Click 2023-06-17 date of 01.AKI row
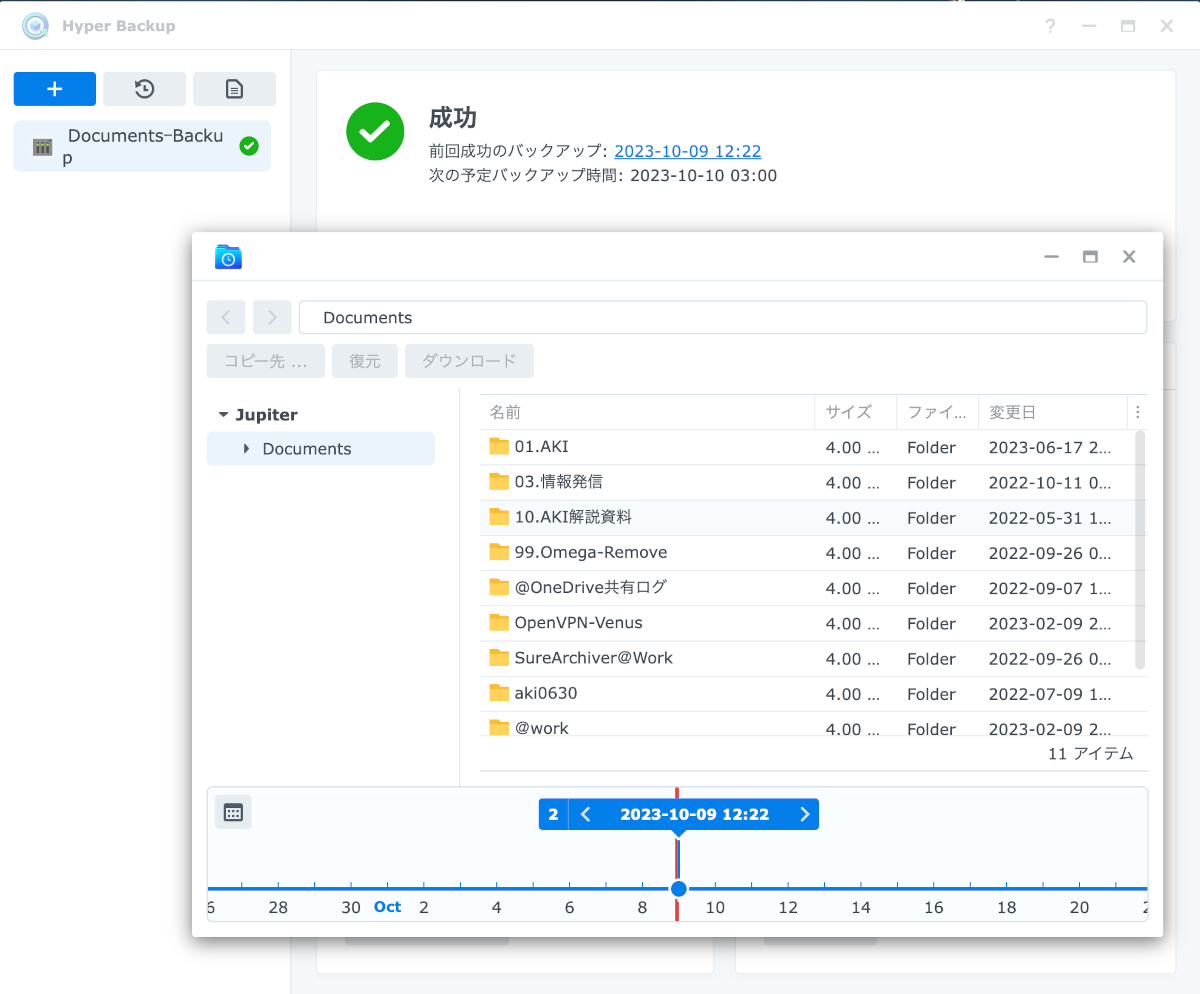The width and height of the screenshot is (1200, 994). [x=1049, y=447]
